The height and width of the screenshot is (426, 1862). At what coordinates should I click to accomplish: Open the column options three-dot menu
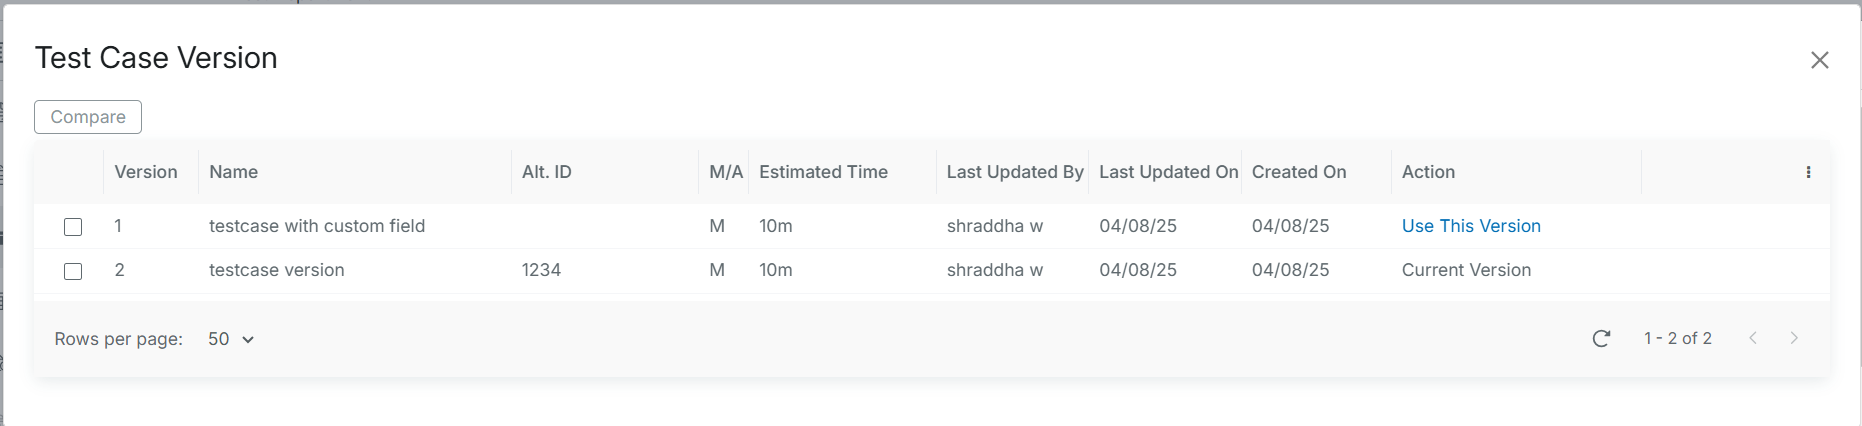point(1808,172)
